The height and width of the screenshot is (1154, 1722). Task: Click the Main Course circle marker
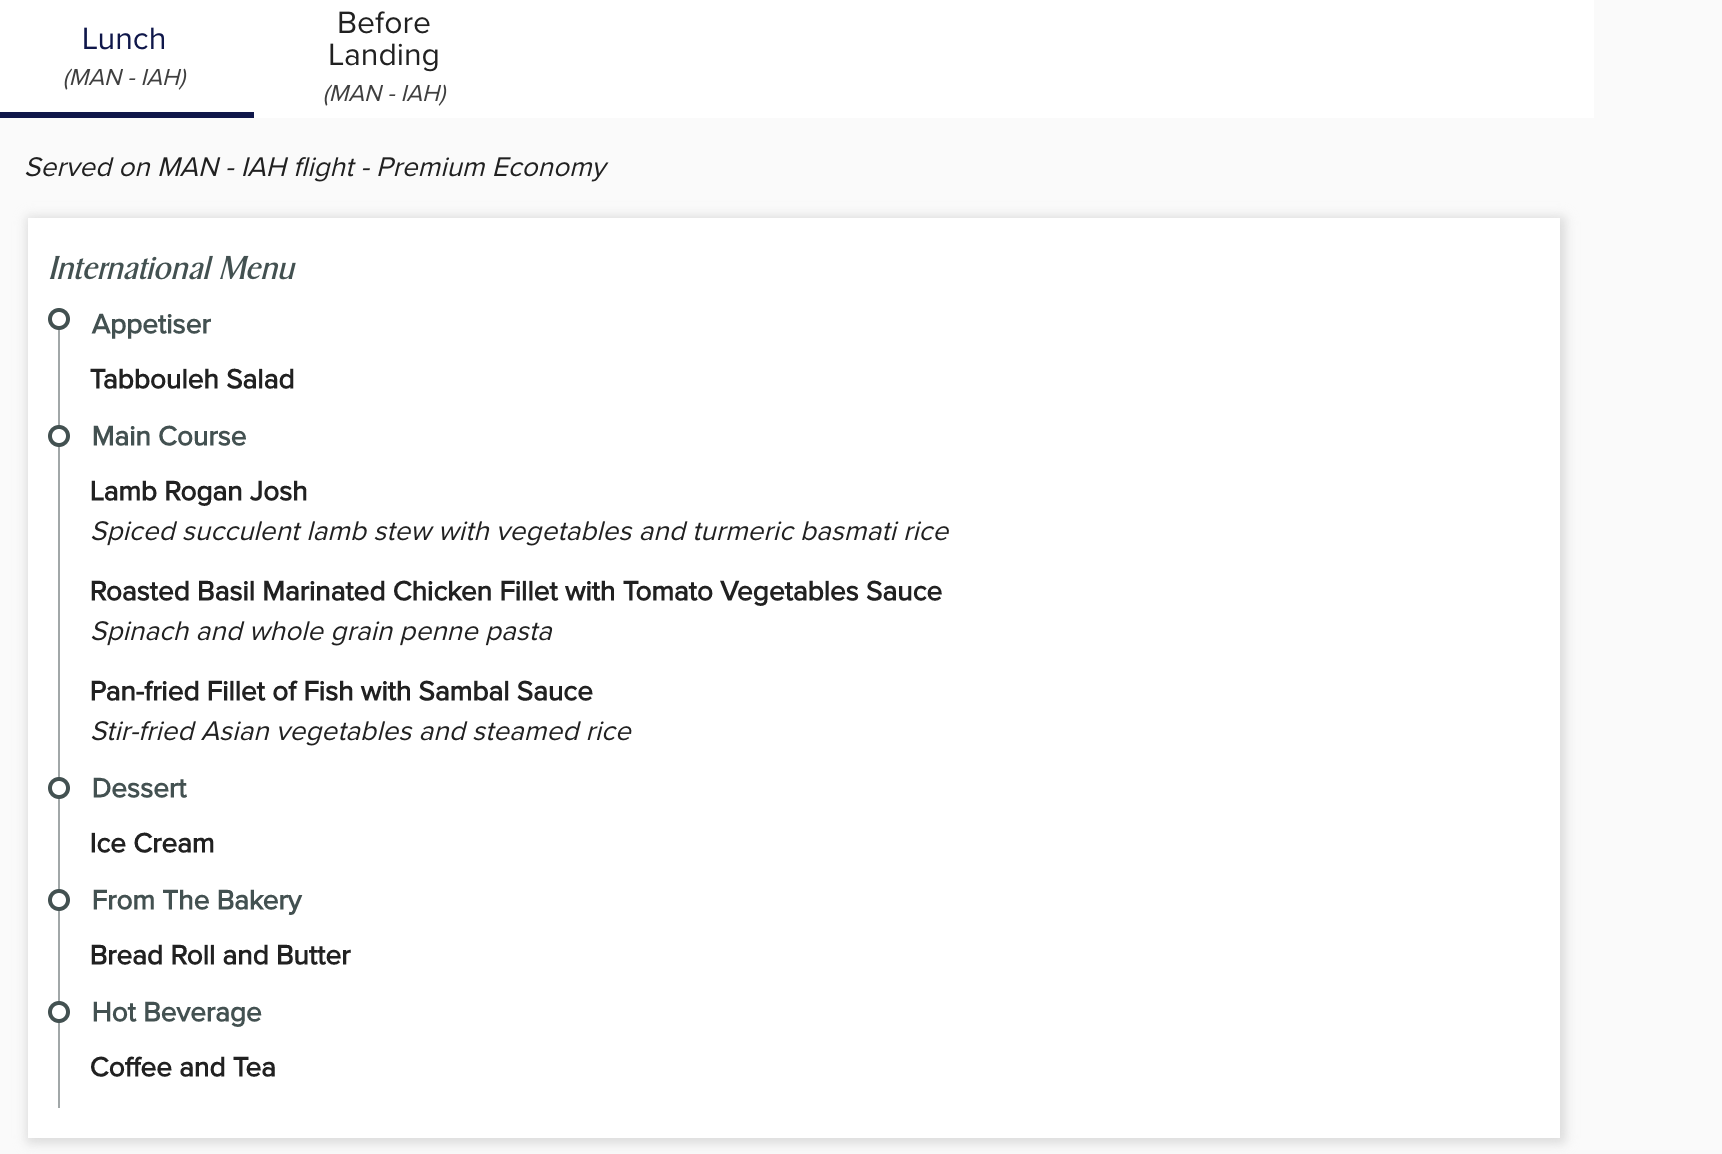point(59,436)
